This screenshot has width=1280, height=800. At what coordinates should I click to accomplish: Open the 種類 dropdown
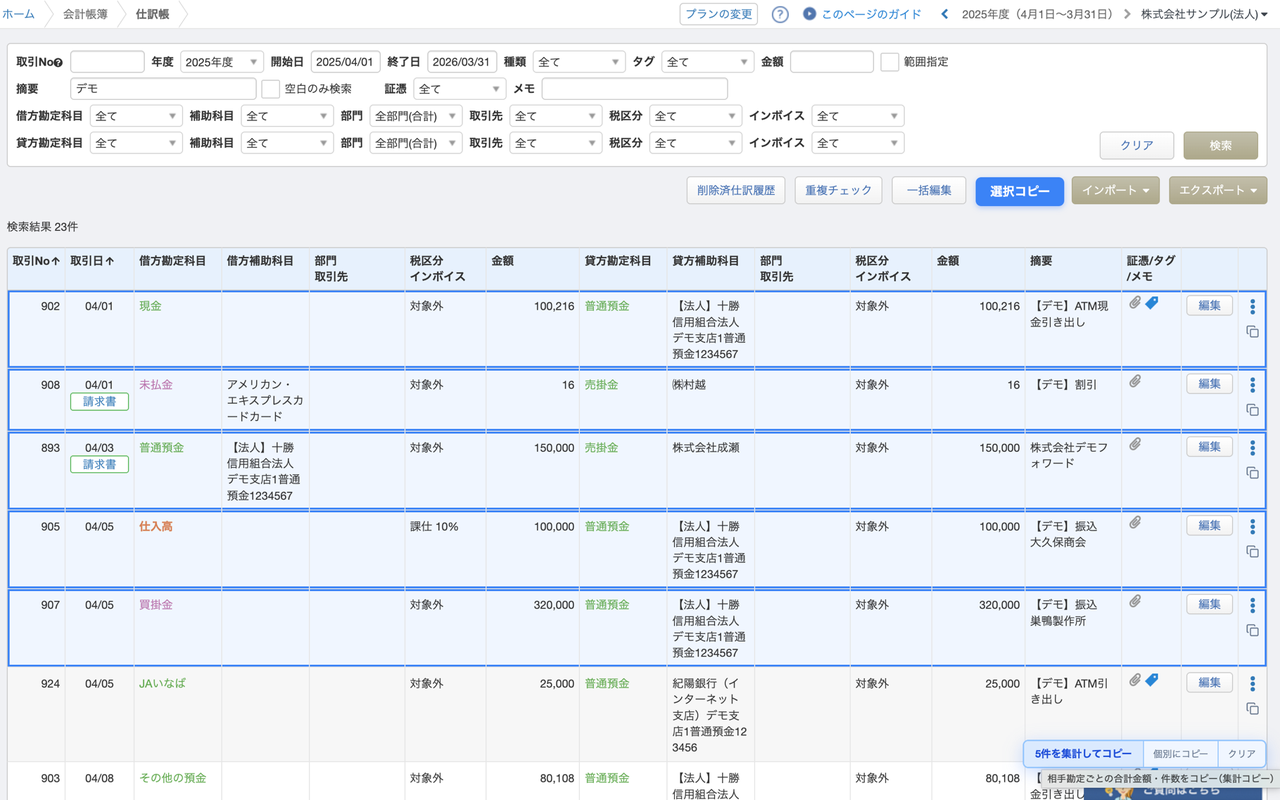pos(579,62)
